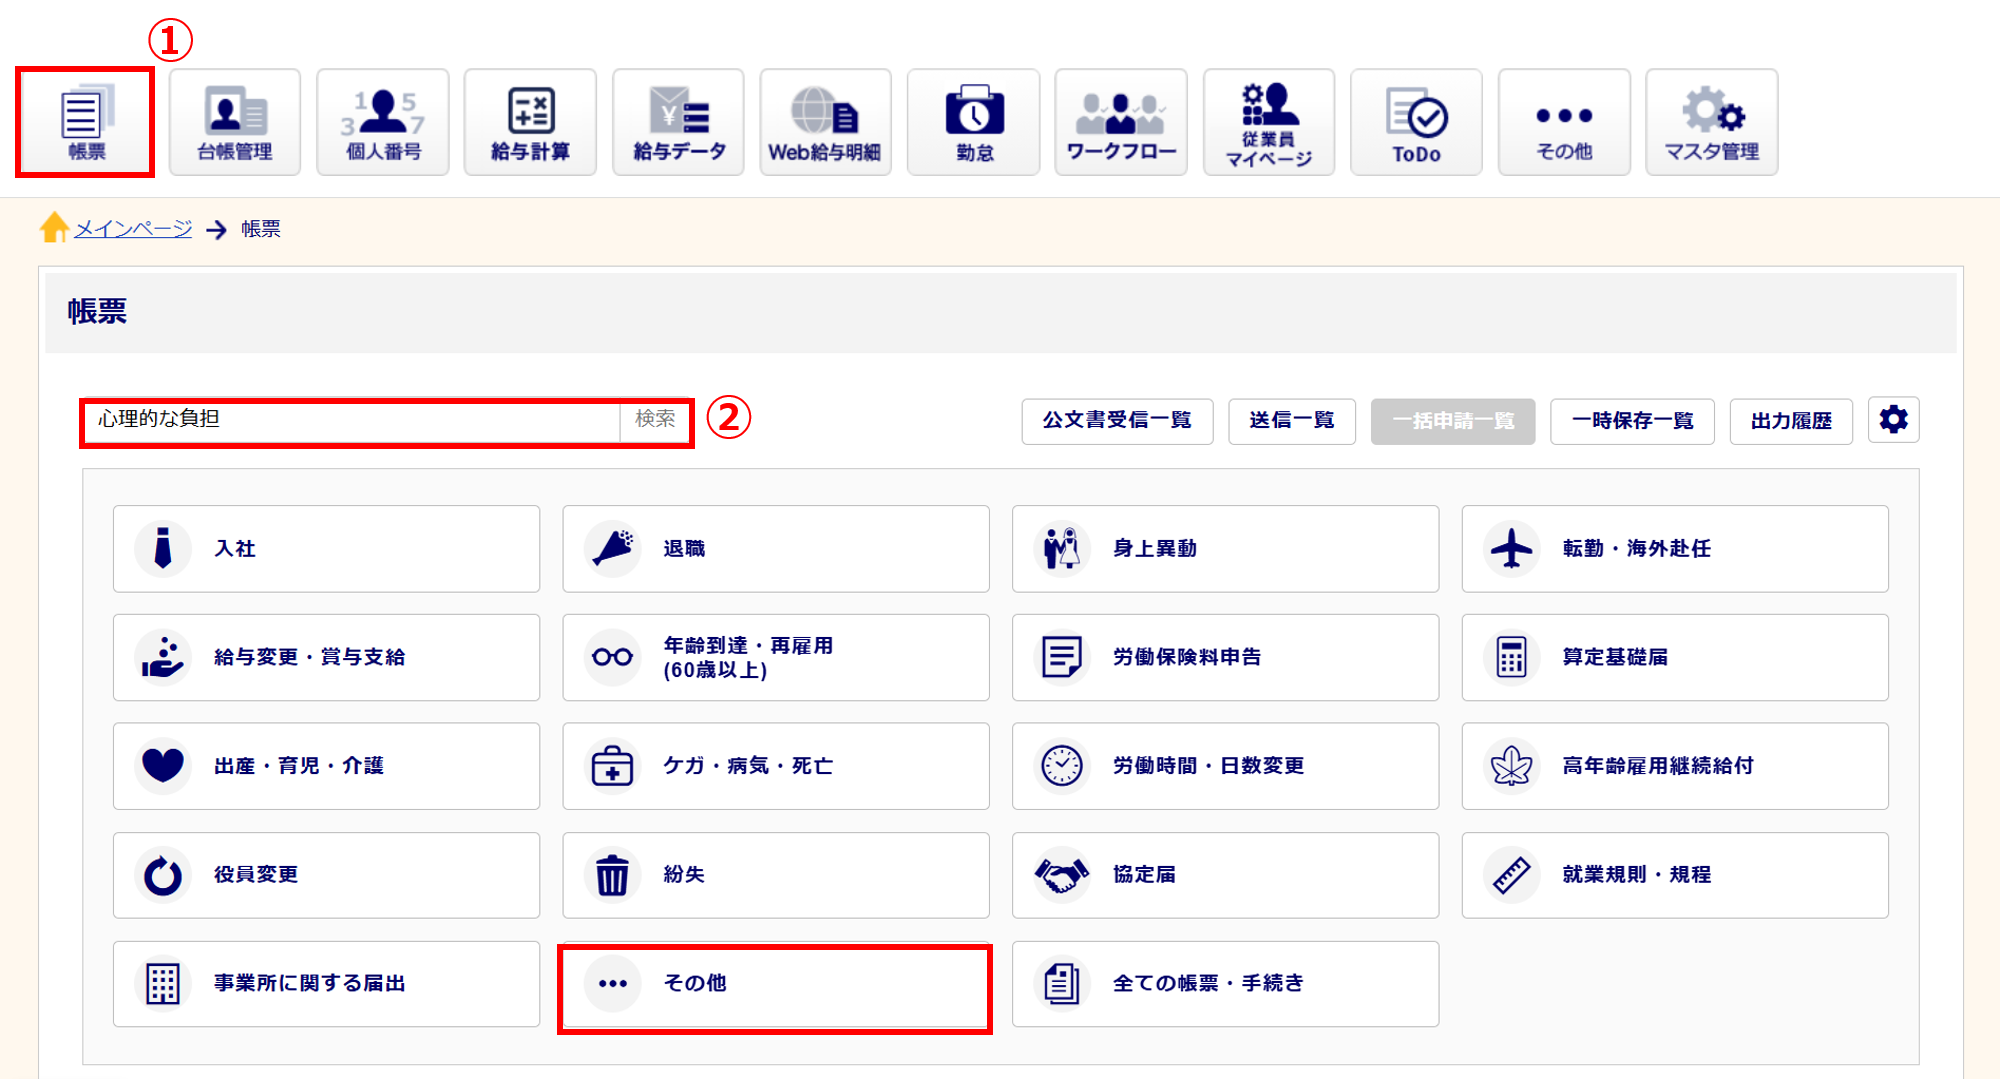The image size is (2000, 1079).
Task: Open the ToDo module
Action: click(x=1416, y=122)
